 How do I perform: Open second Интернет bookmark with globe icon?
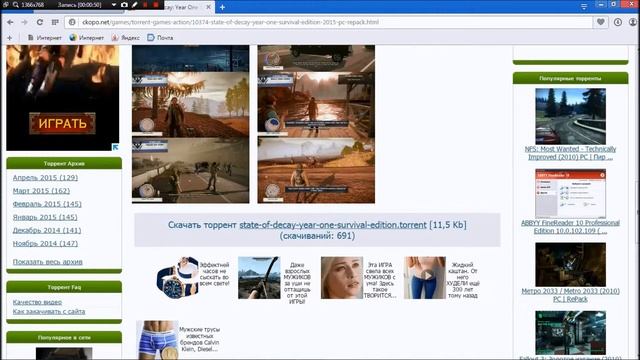[x=87, y=38]
